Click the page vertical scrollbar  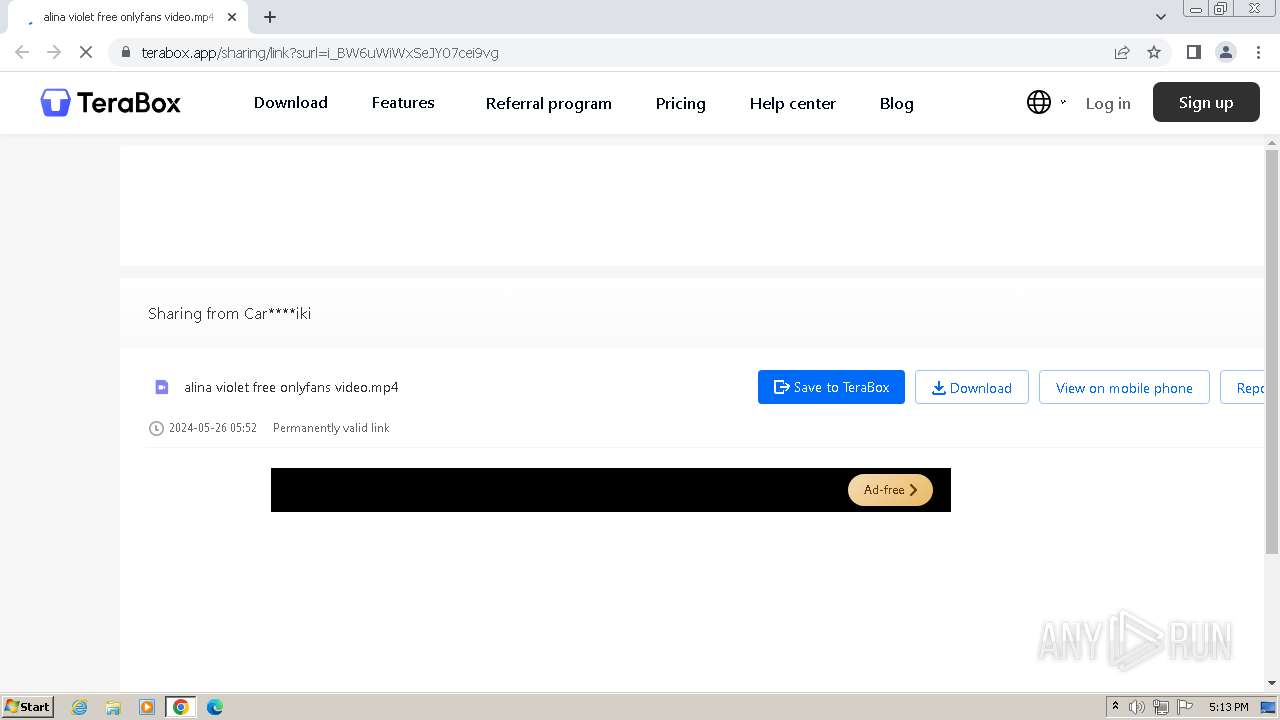(1272, 350)
